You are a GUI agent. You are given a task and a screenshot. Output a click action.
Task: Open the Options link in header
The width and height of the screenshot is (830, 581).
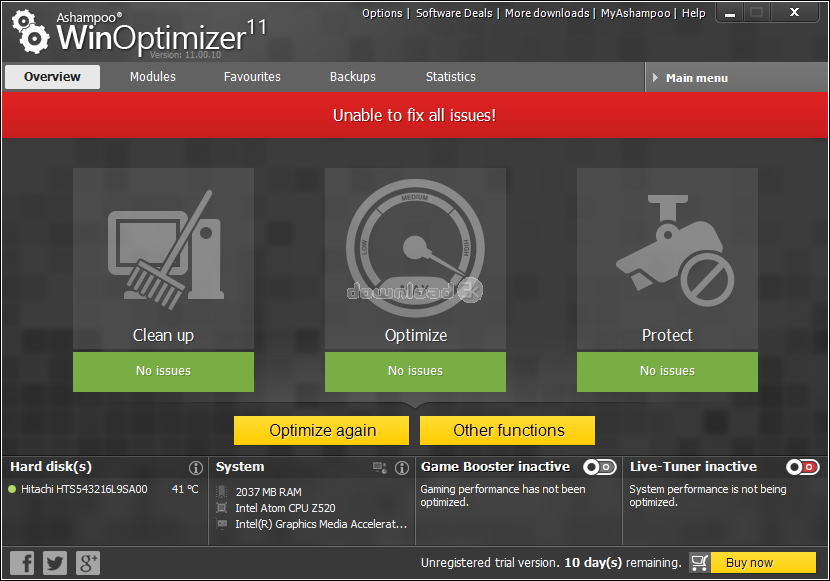tap(382, 13)
